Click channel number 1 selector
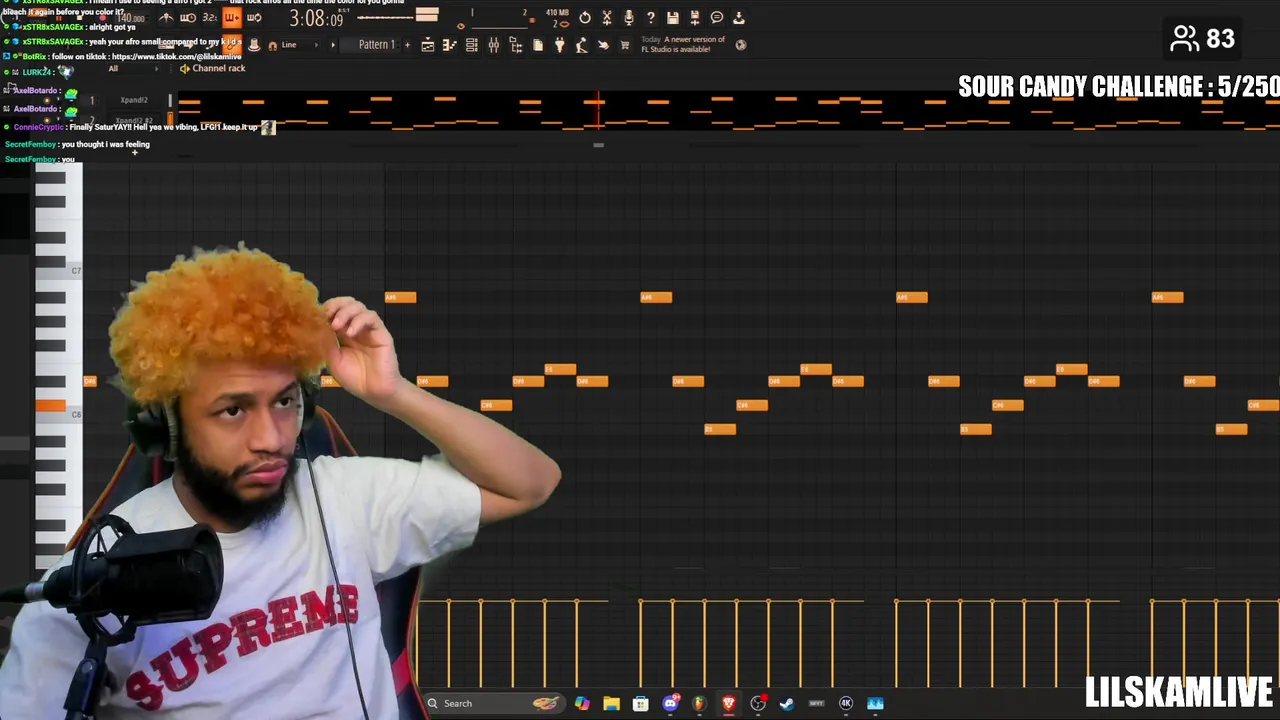Image resolution: width=1280 pixels, height=720 pixels. point(91,100)
